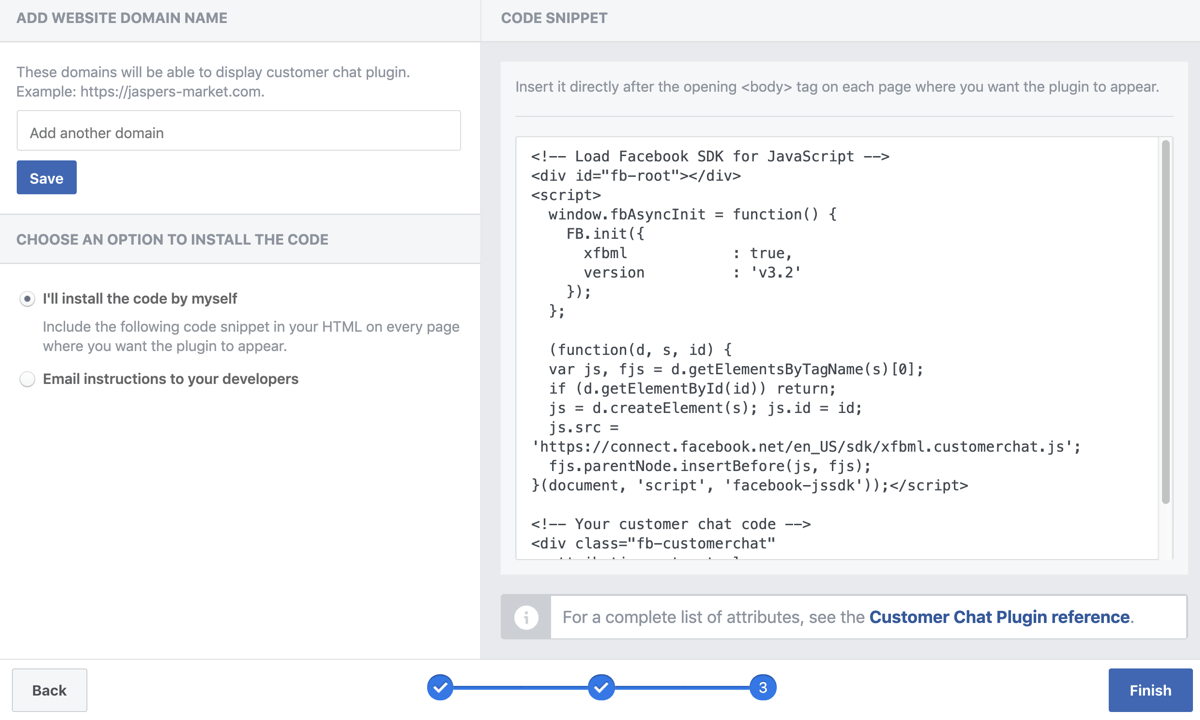1200x720 pixels.
Task: Click "if (d.getElementById(id)) return;" code line
Action: pos(692,388)
